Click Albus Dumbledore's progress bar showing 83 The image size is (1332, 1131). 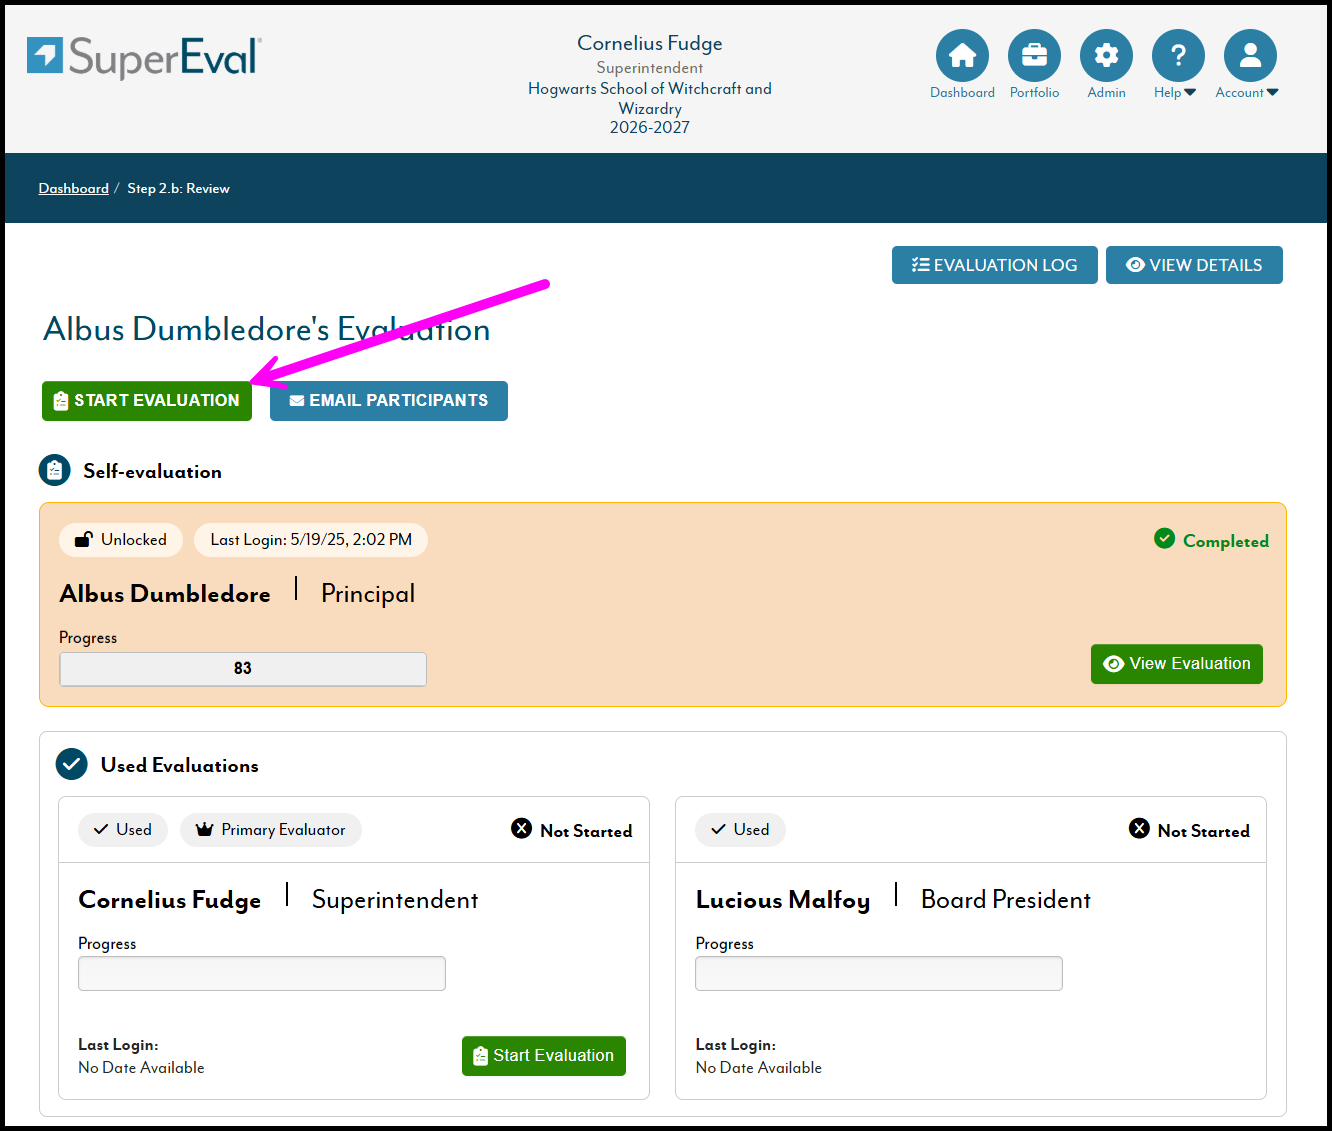pyautogui.click(x=243, y=669)
